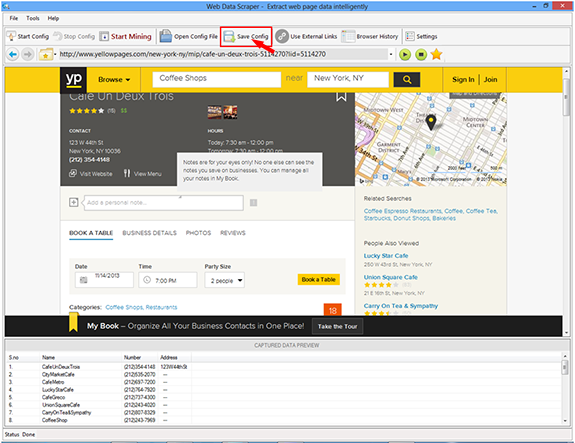Open Carry On Tea & Sympathy link
Image resolution: width=575 pixels, height=443 pixels.
[401, 306]
